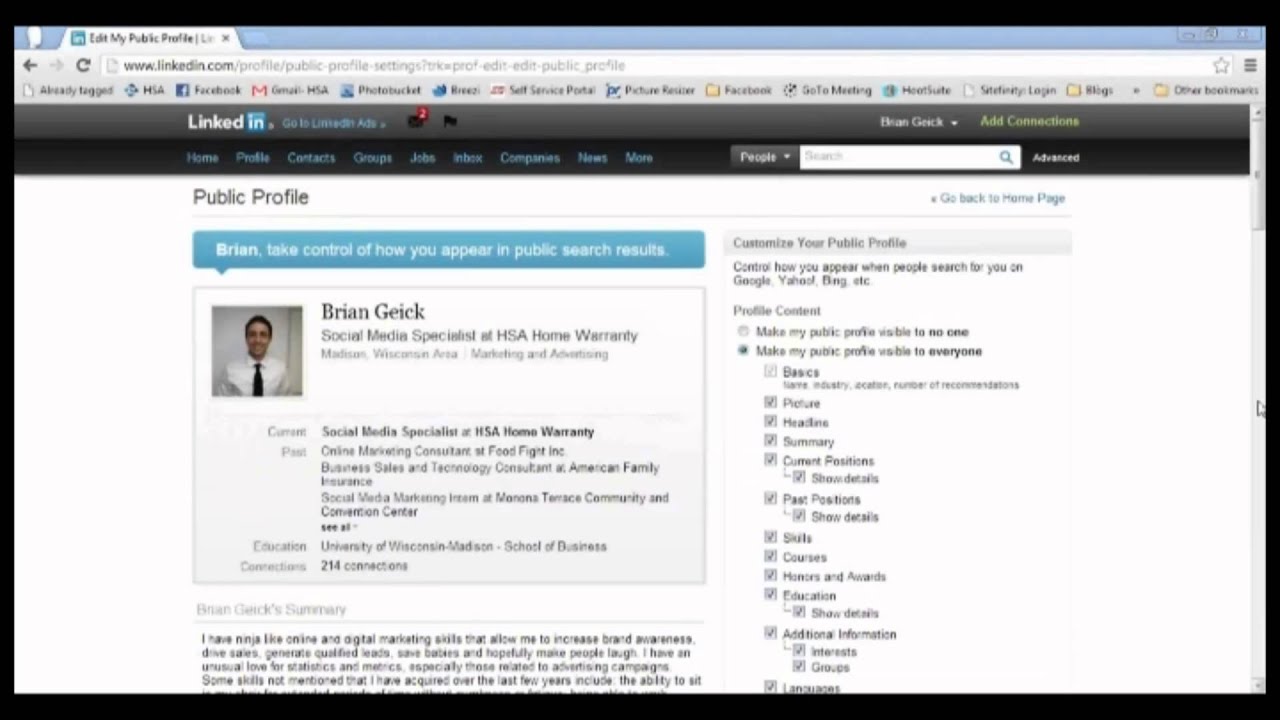Open the Blogs bookmark folder
Viewport: 1280px width, 720px height.
pyautogui.click(x=1090, y=90)
